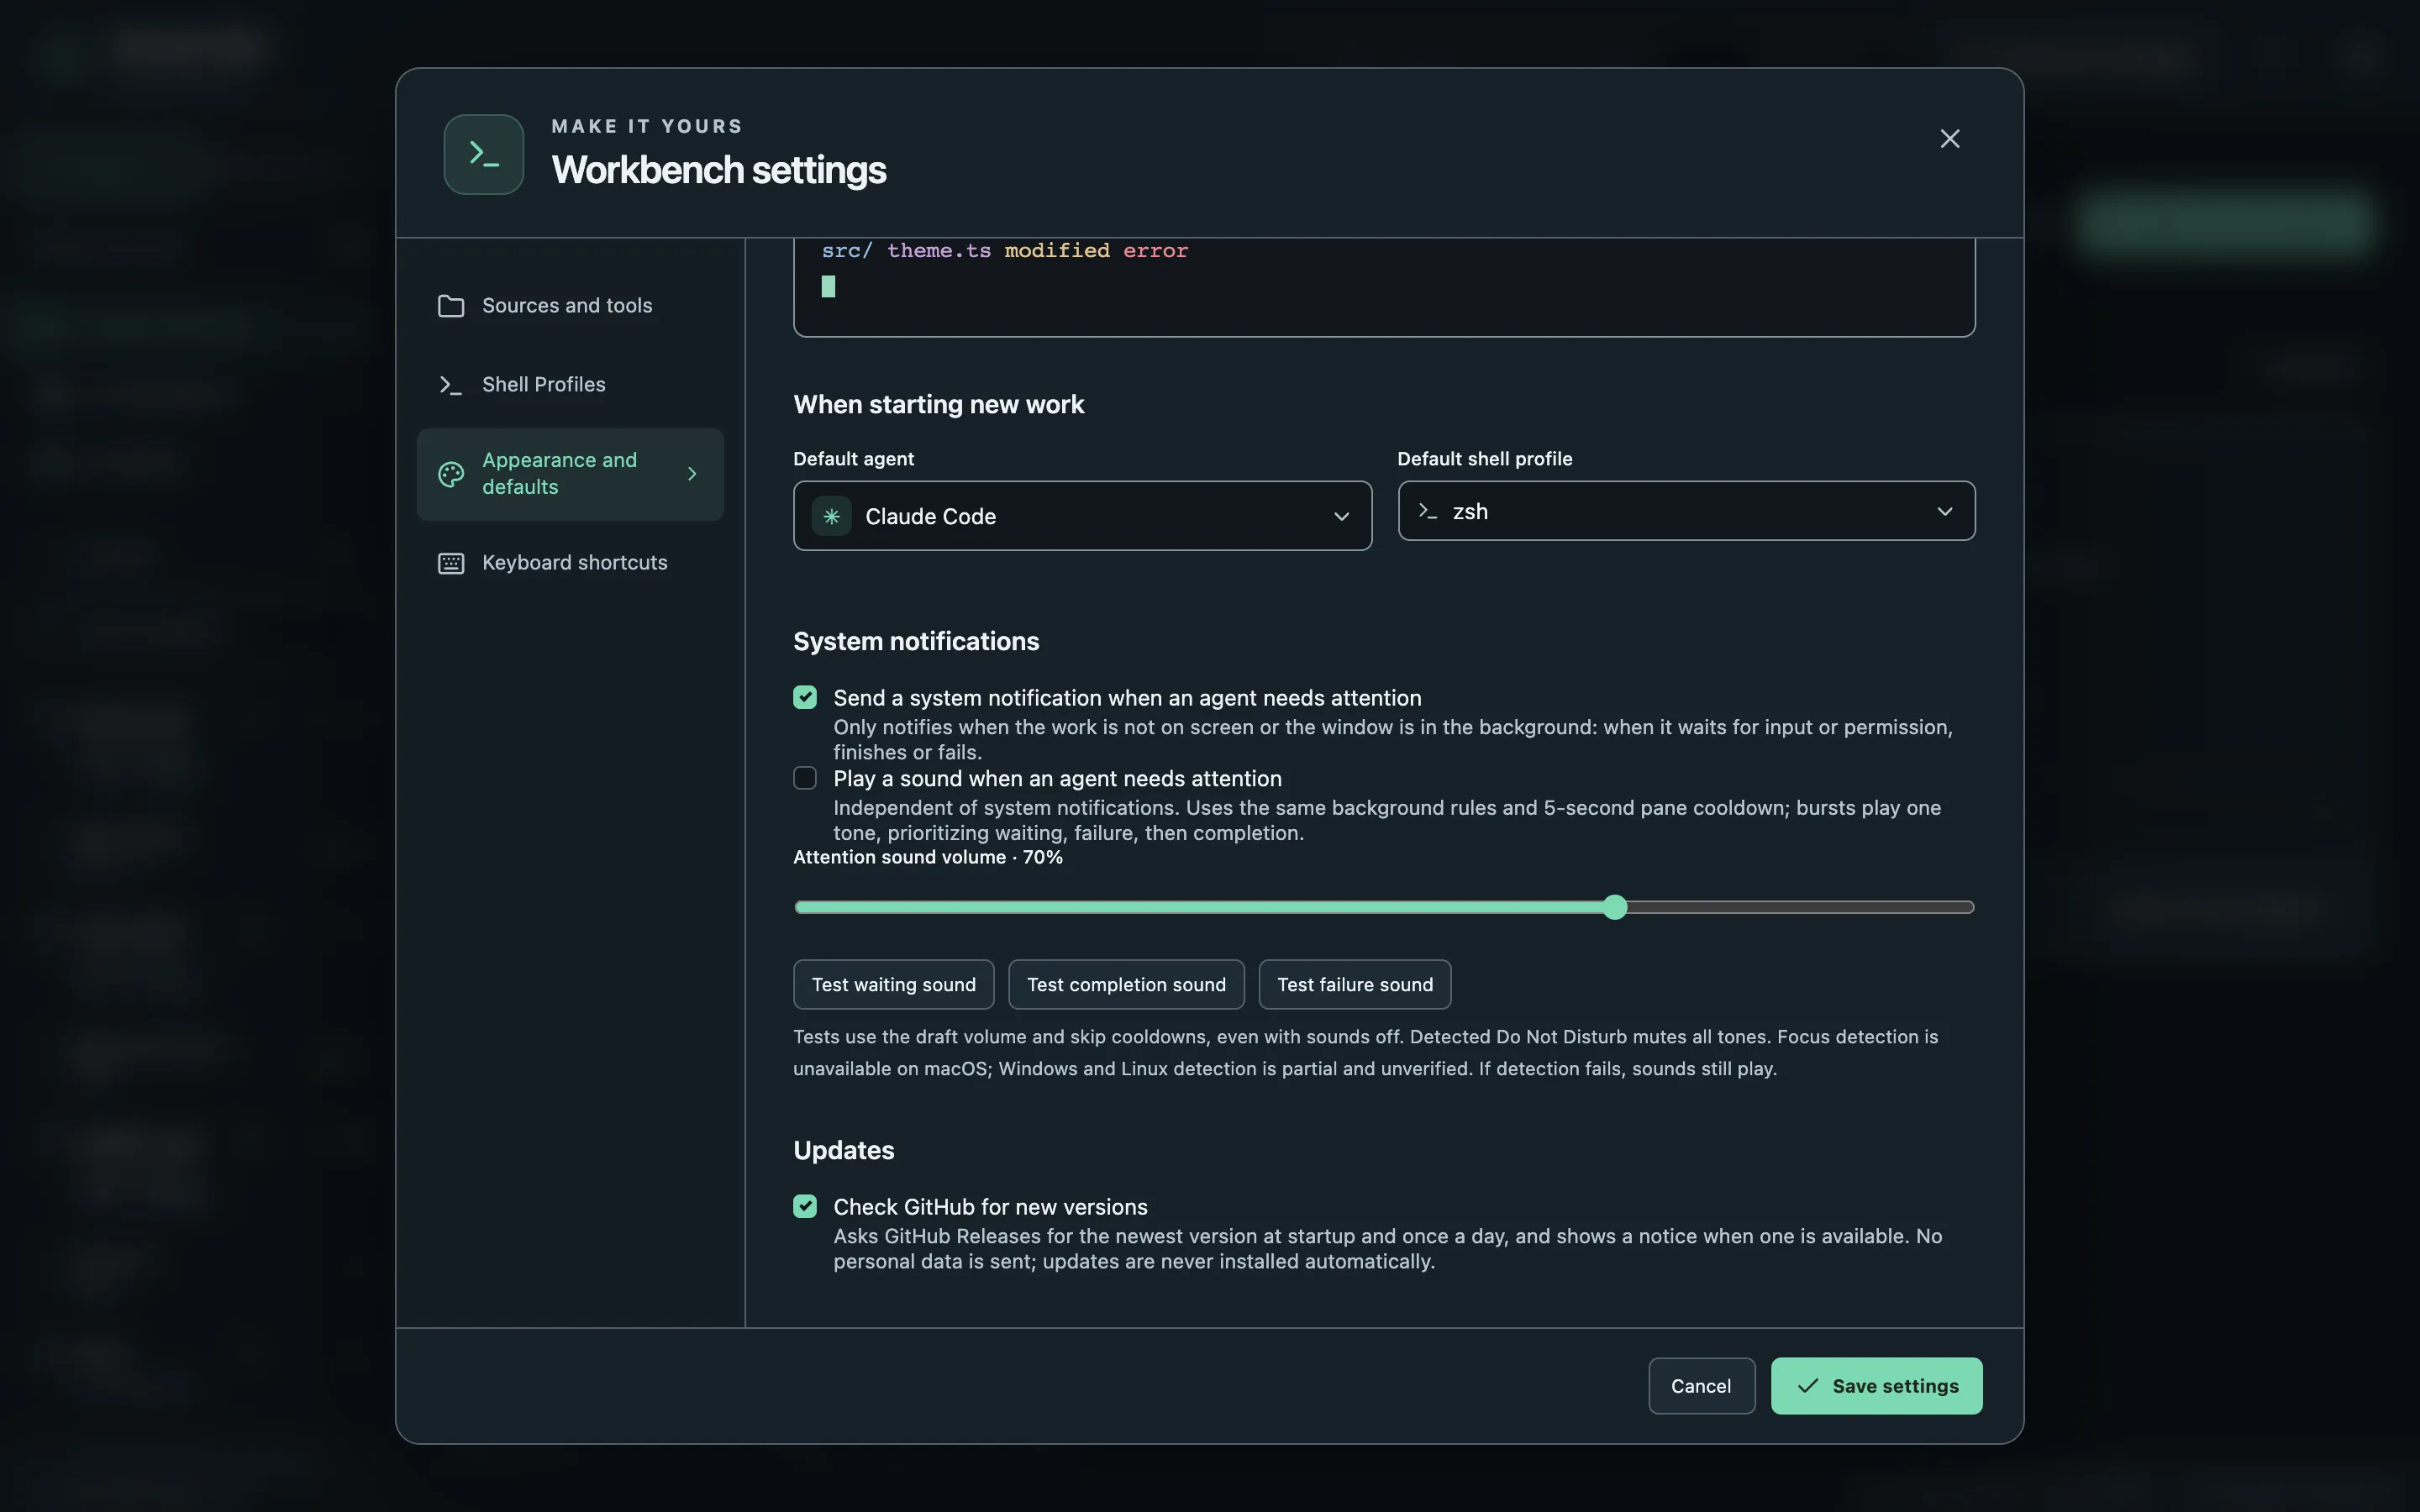Click the 'System notifications' heading
Screen dimensions: 2420x1512
click(916, 641)
